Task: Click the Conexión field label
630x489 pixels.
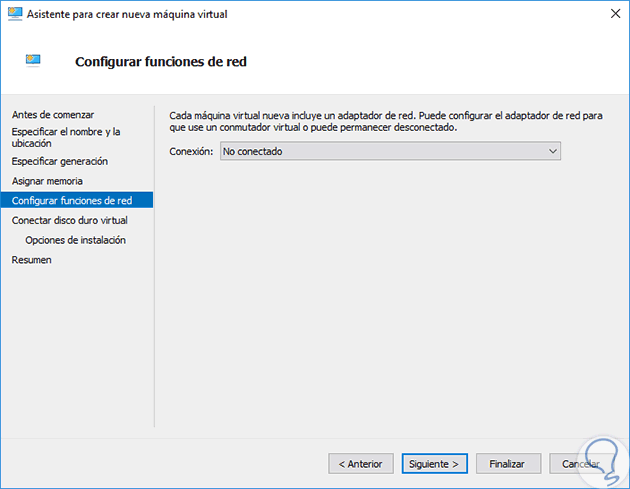Action: tap(191, 151)
